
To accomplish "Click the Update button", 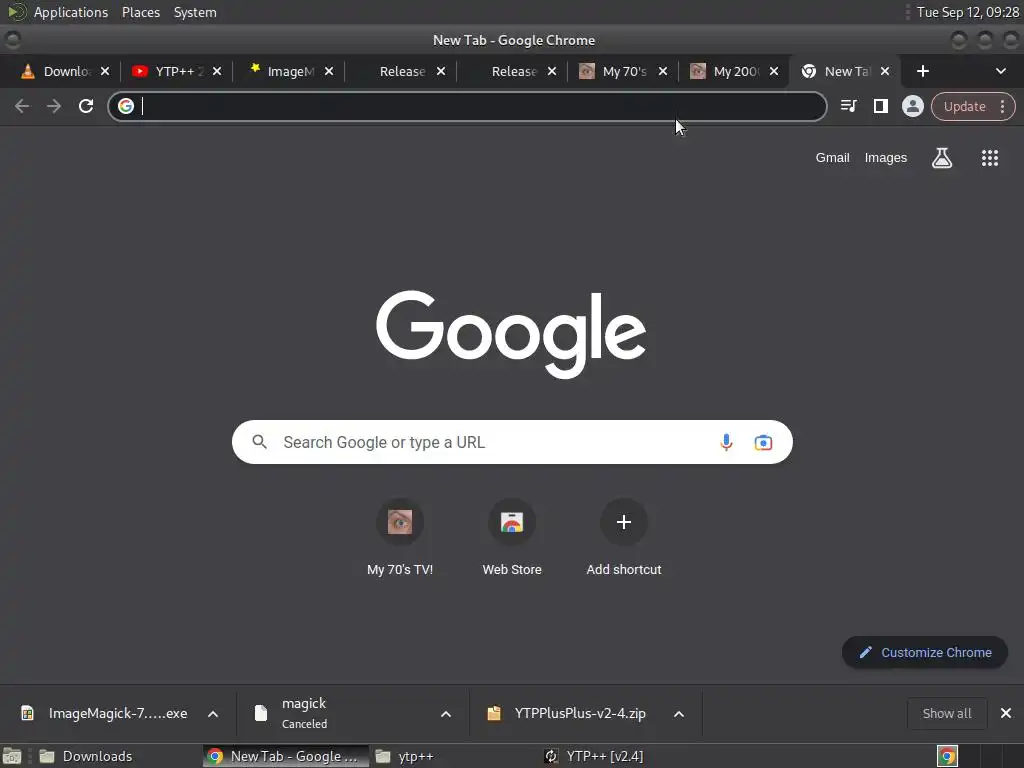I will pos(964,106).
